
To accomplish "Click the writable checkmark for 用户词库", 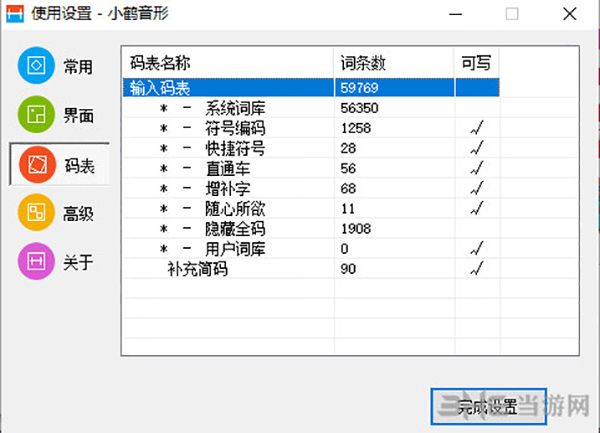I will [477, 249].
